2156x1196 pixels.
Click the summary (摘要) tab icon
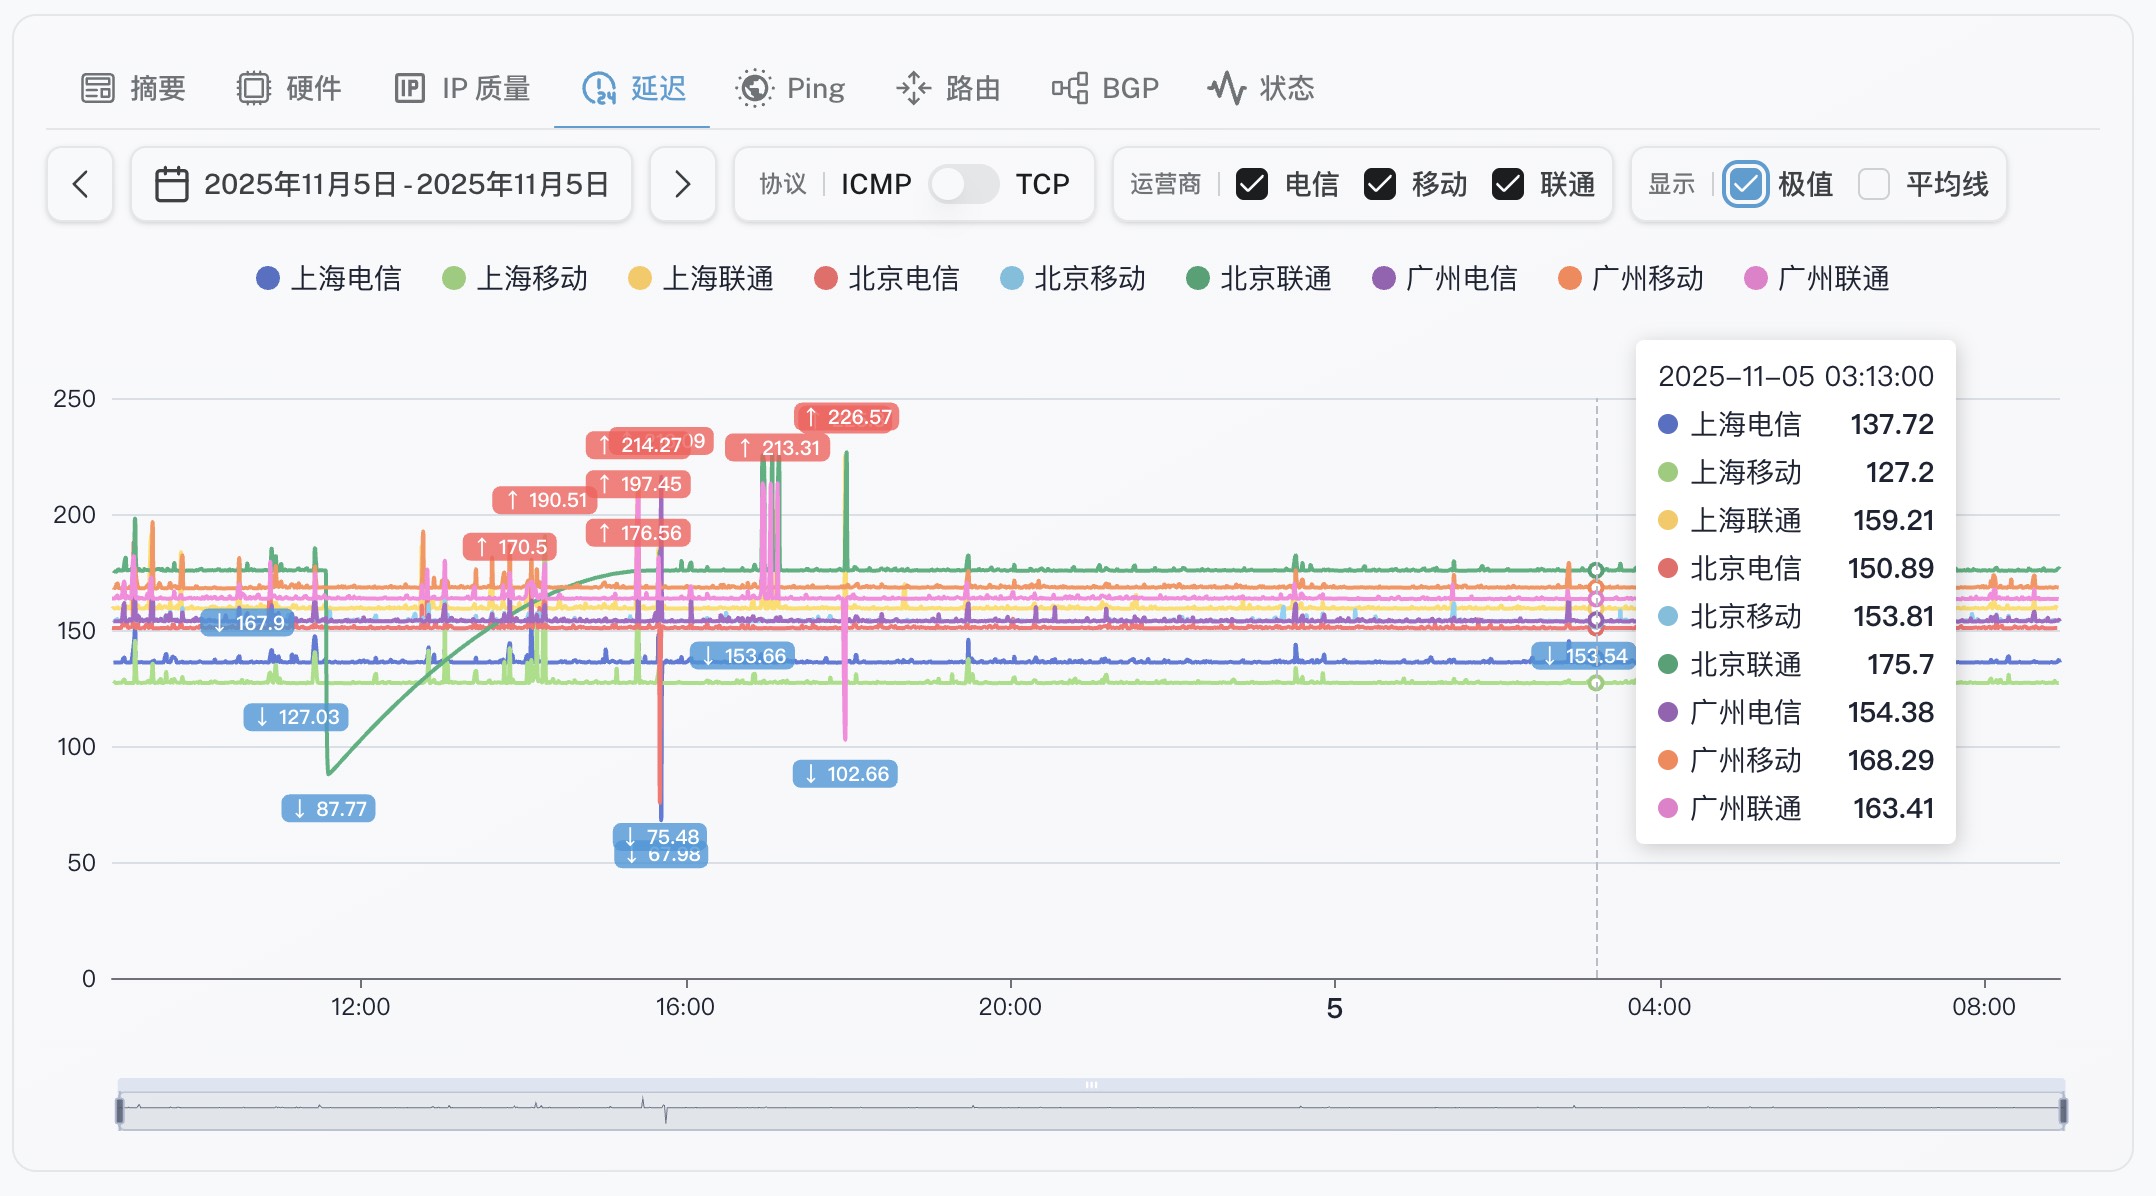(98, 88)
